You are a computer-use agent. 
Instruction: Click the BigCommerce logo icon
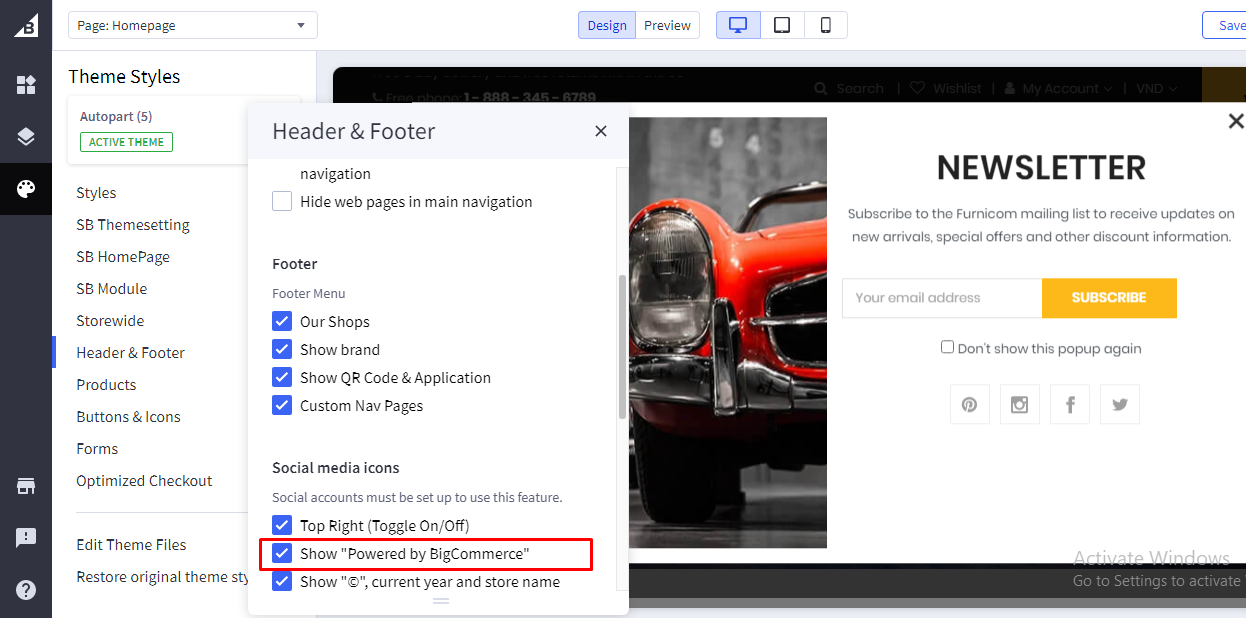[26, 26]
